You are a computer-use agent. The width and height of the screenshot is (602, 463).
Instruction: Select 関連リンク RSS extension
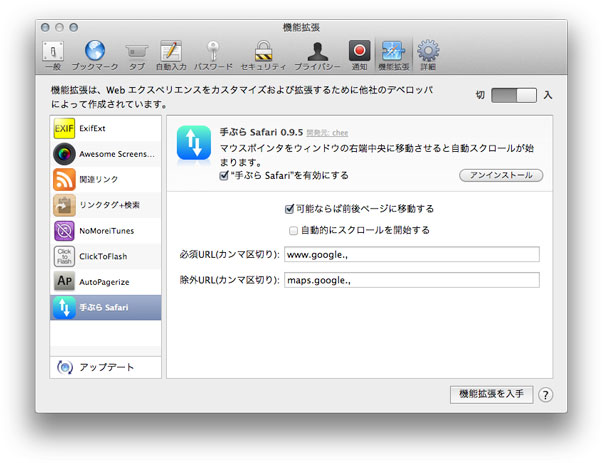point(106,179)
